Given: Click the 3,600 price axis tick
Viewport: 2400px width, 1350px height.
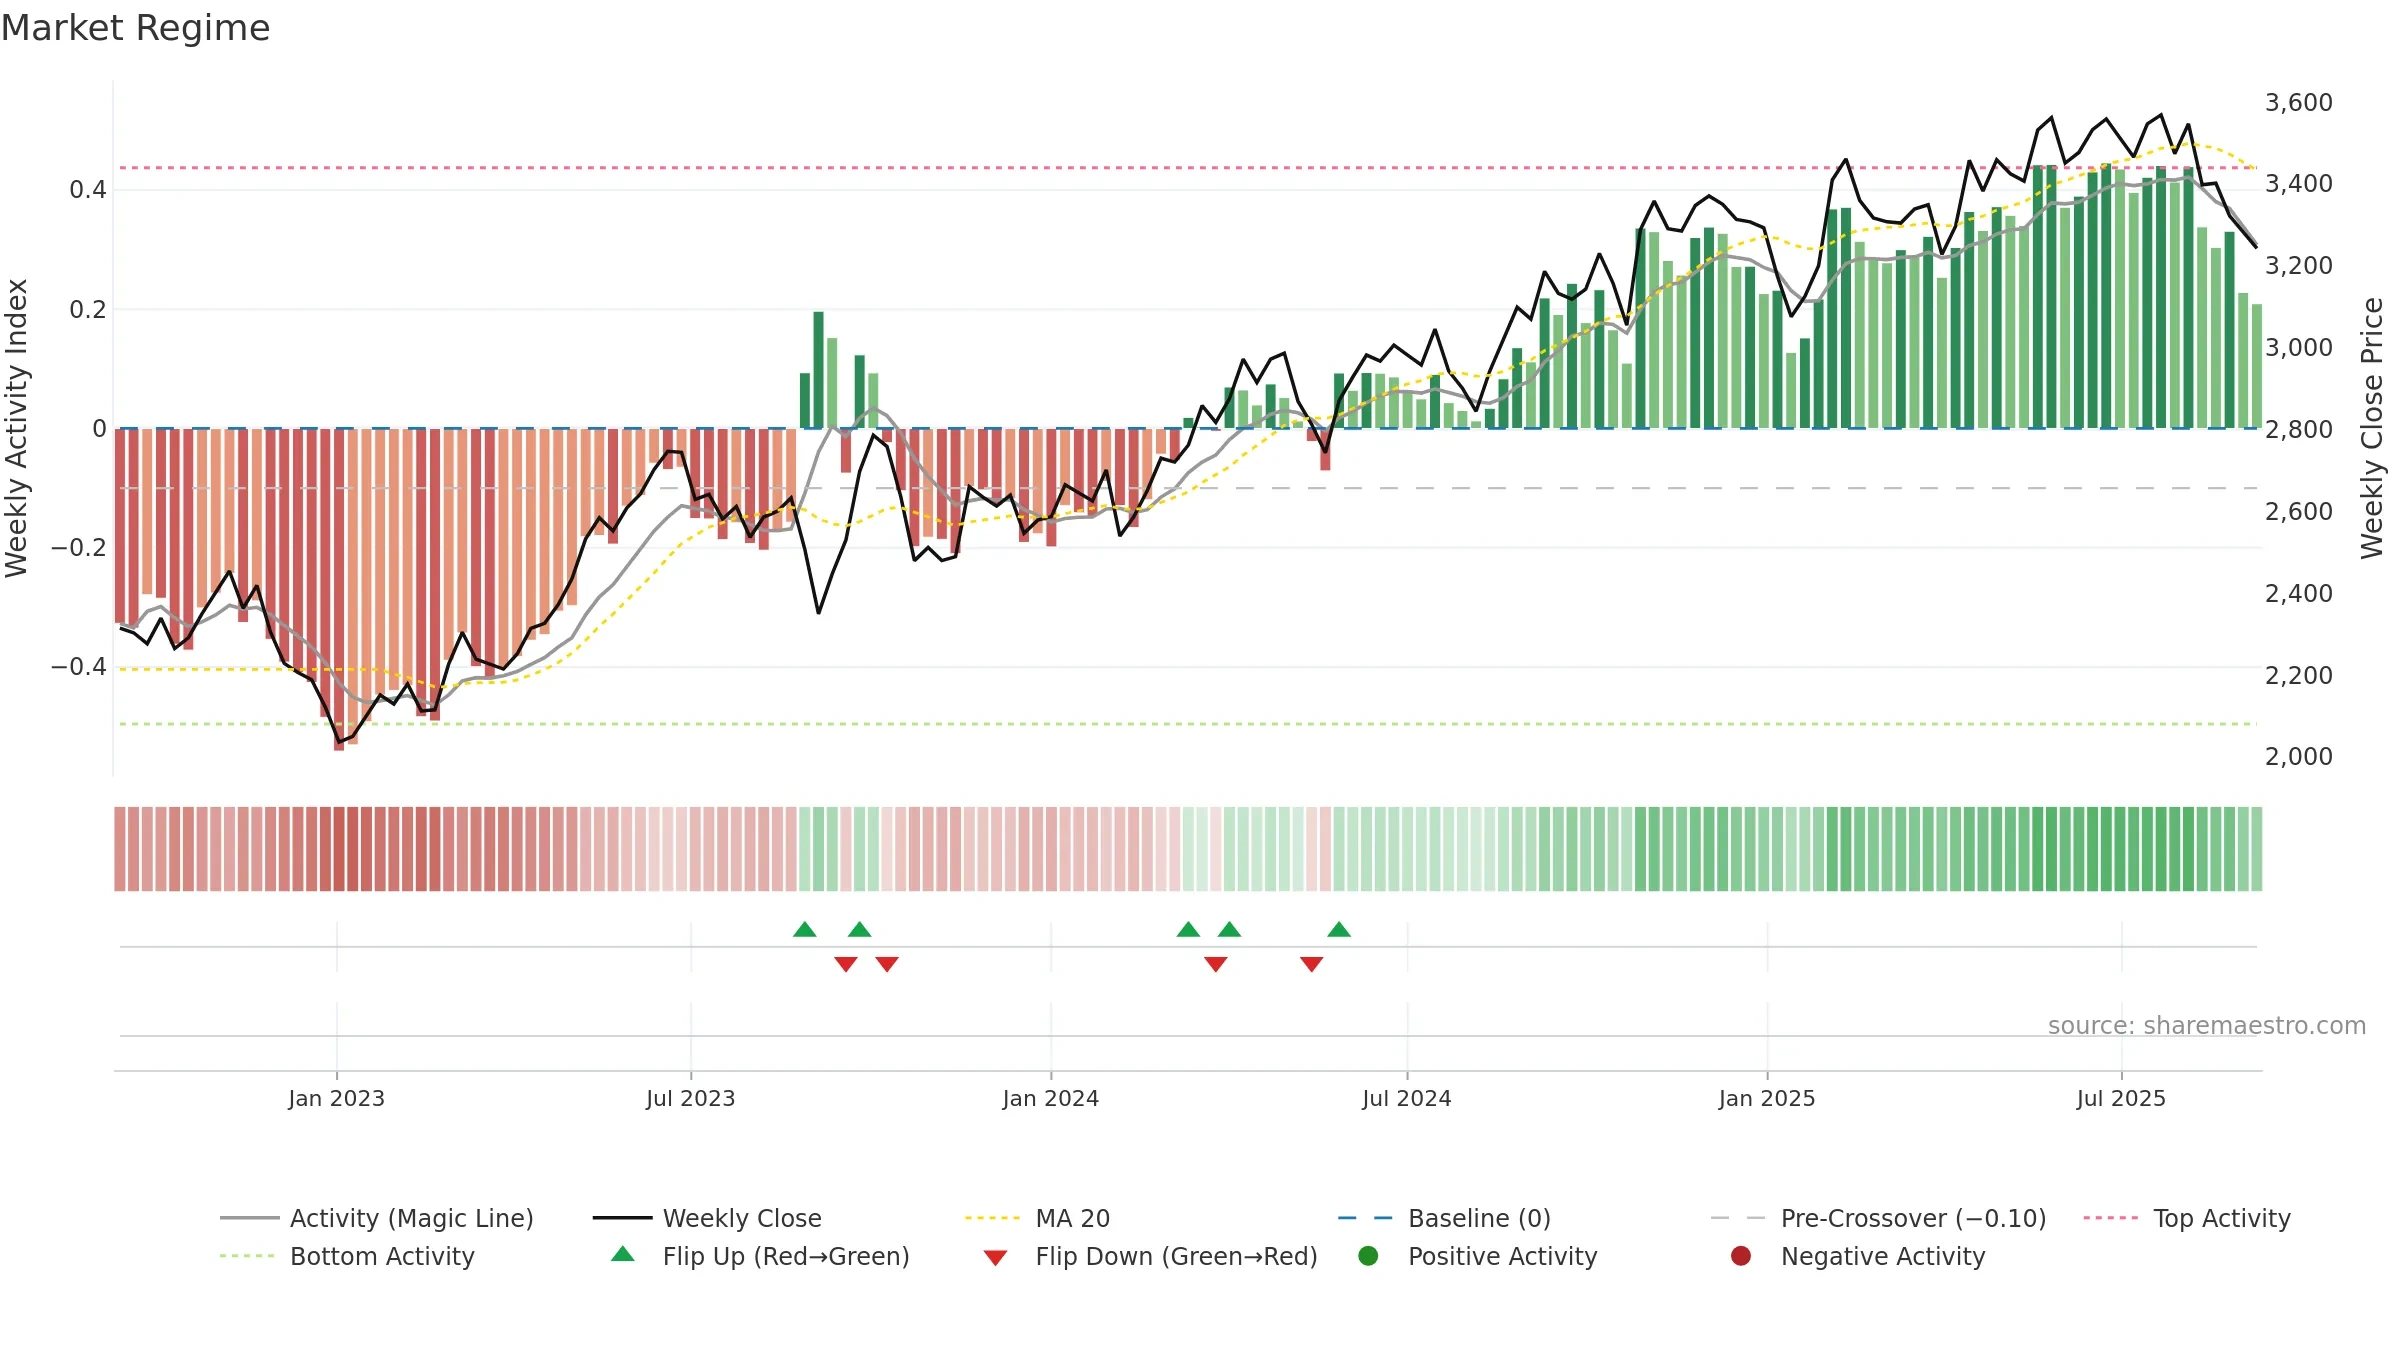Looking at the screenshot, I should click(x=2299, y=103).
